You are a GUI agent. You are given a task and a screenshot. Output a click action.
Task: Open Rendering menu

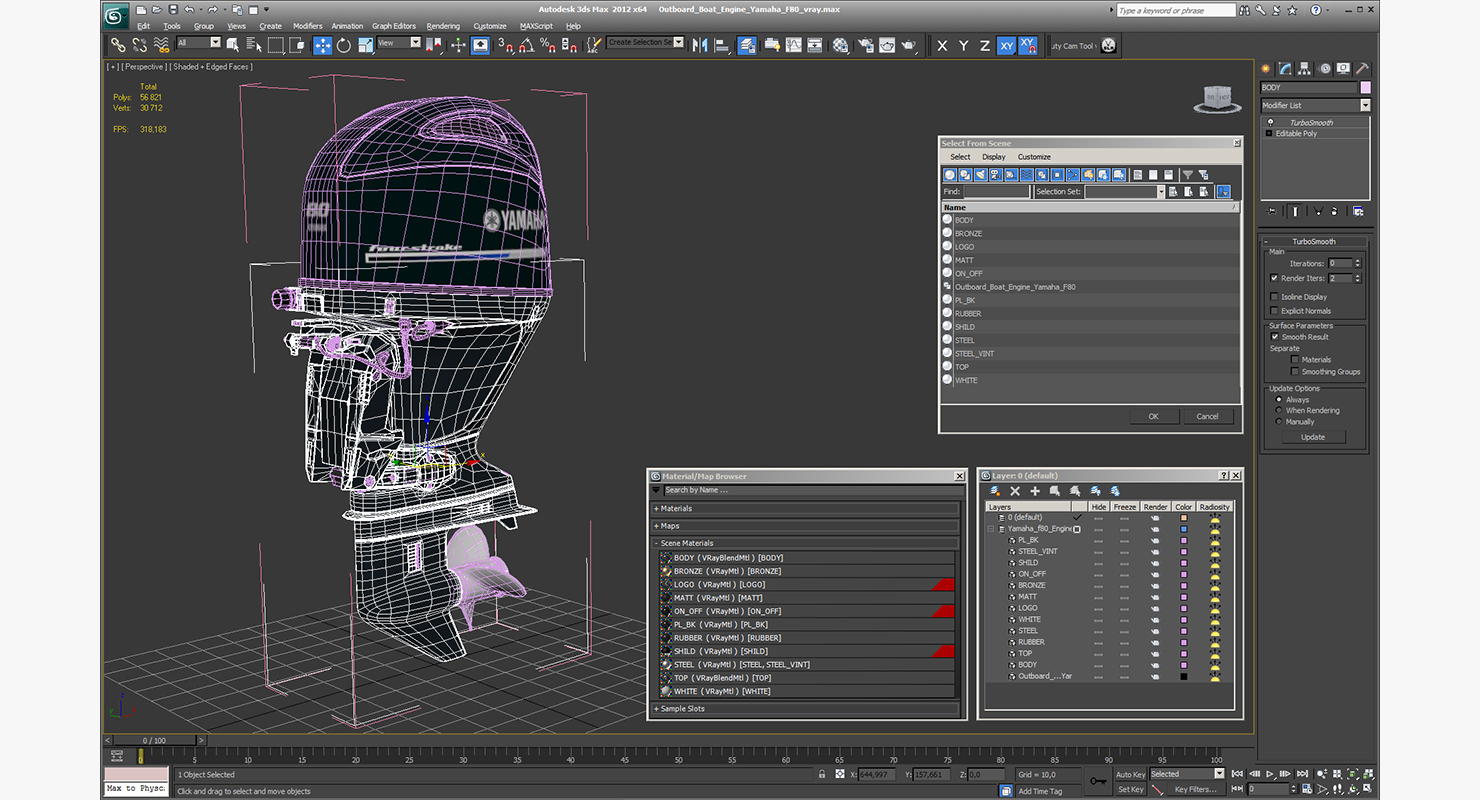[x=443, y=26]
